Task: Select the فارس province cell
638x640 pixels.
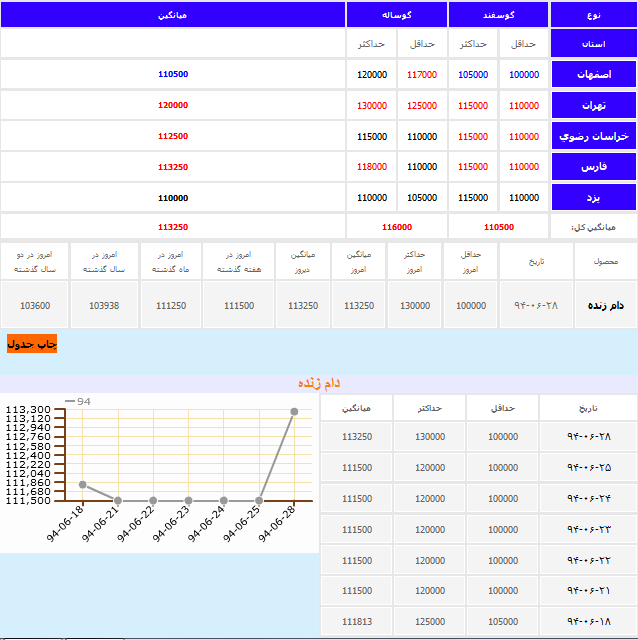Action: (x=594, y=167)
